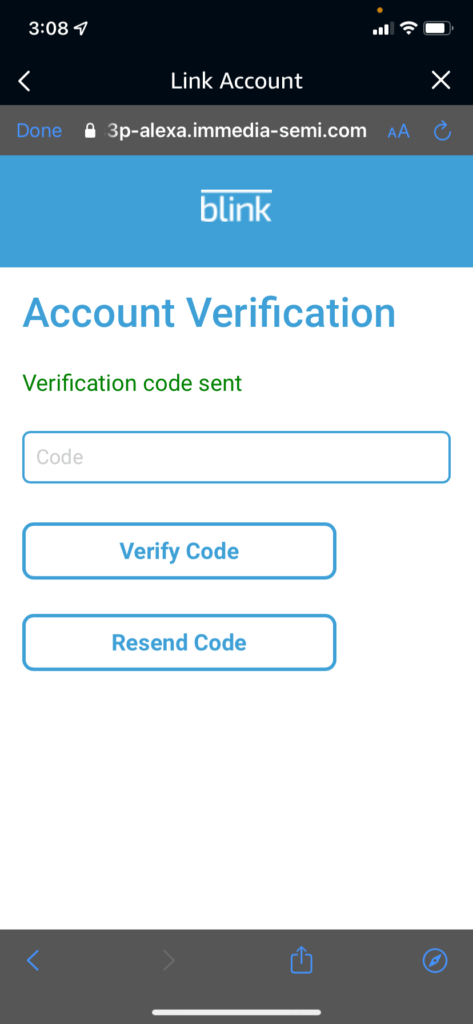Click the Resend Code button
Screen dimensions: 473x1024
coord(179,642)
